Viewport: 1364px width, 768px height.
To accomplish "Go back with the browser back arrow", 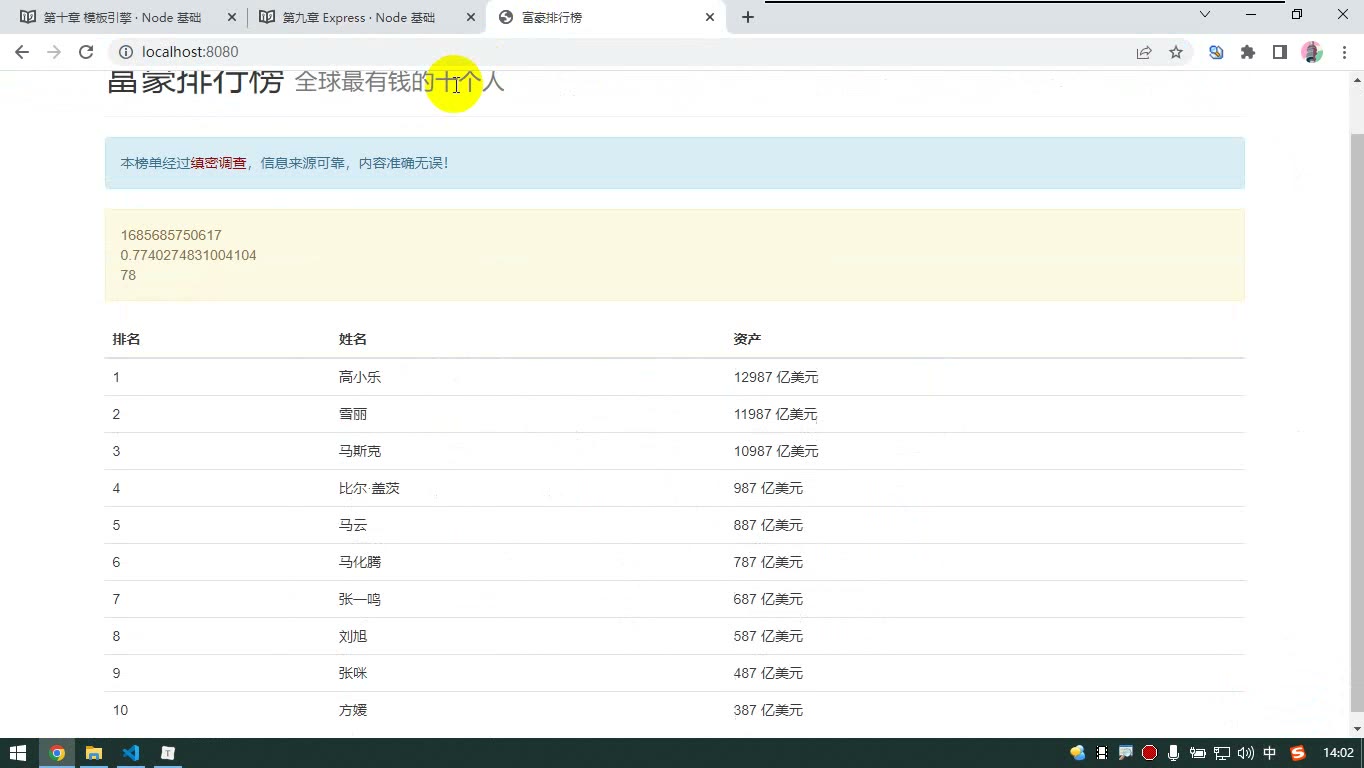I will [22, 52].
